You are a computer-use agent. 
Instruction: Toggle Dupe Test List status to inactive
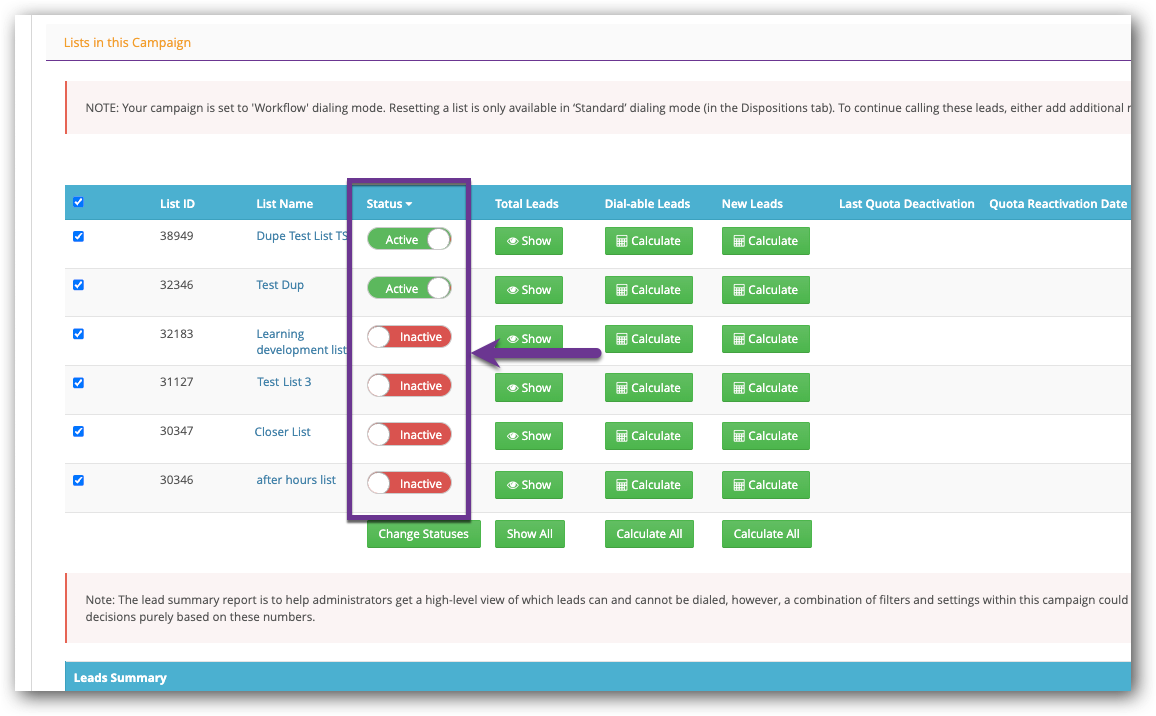point(409,240)
